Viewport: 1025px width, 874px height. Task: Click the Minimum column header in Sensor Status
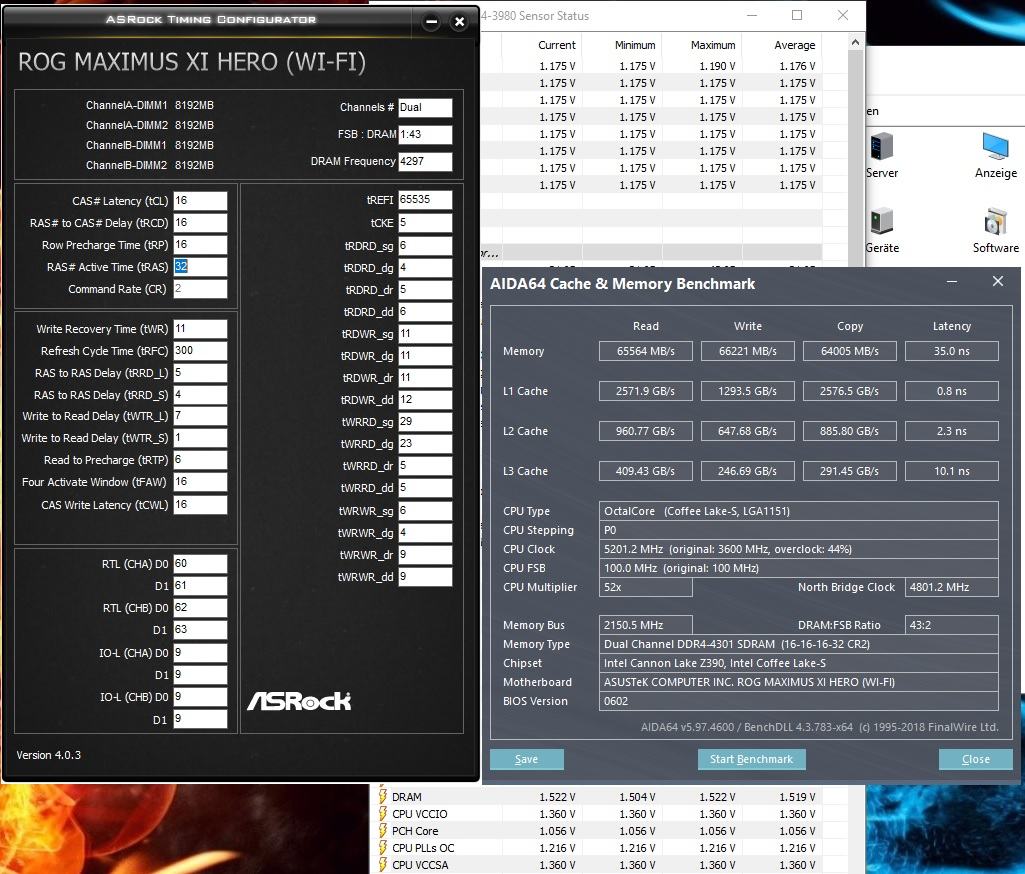coord(635,45)
